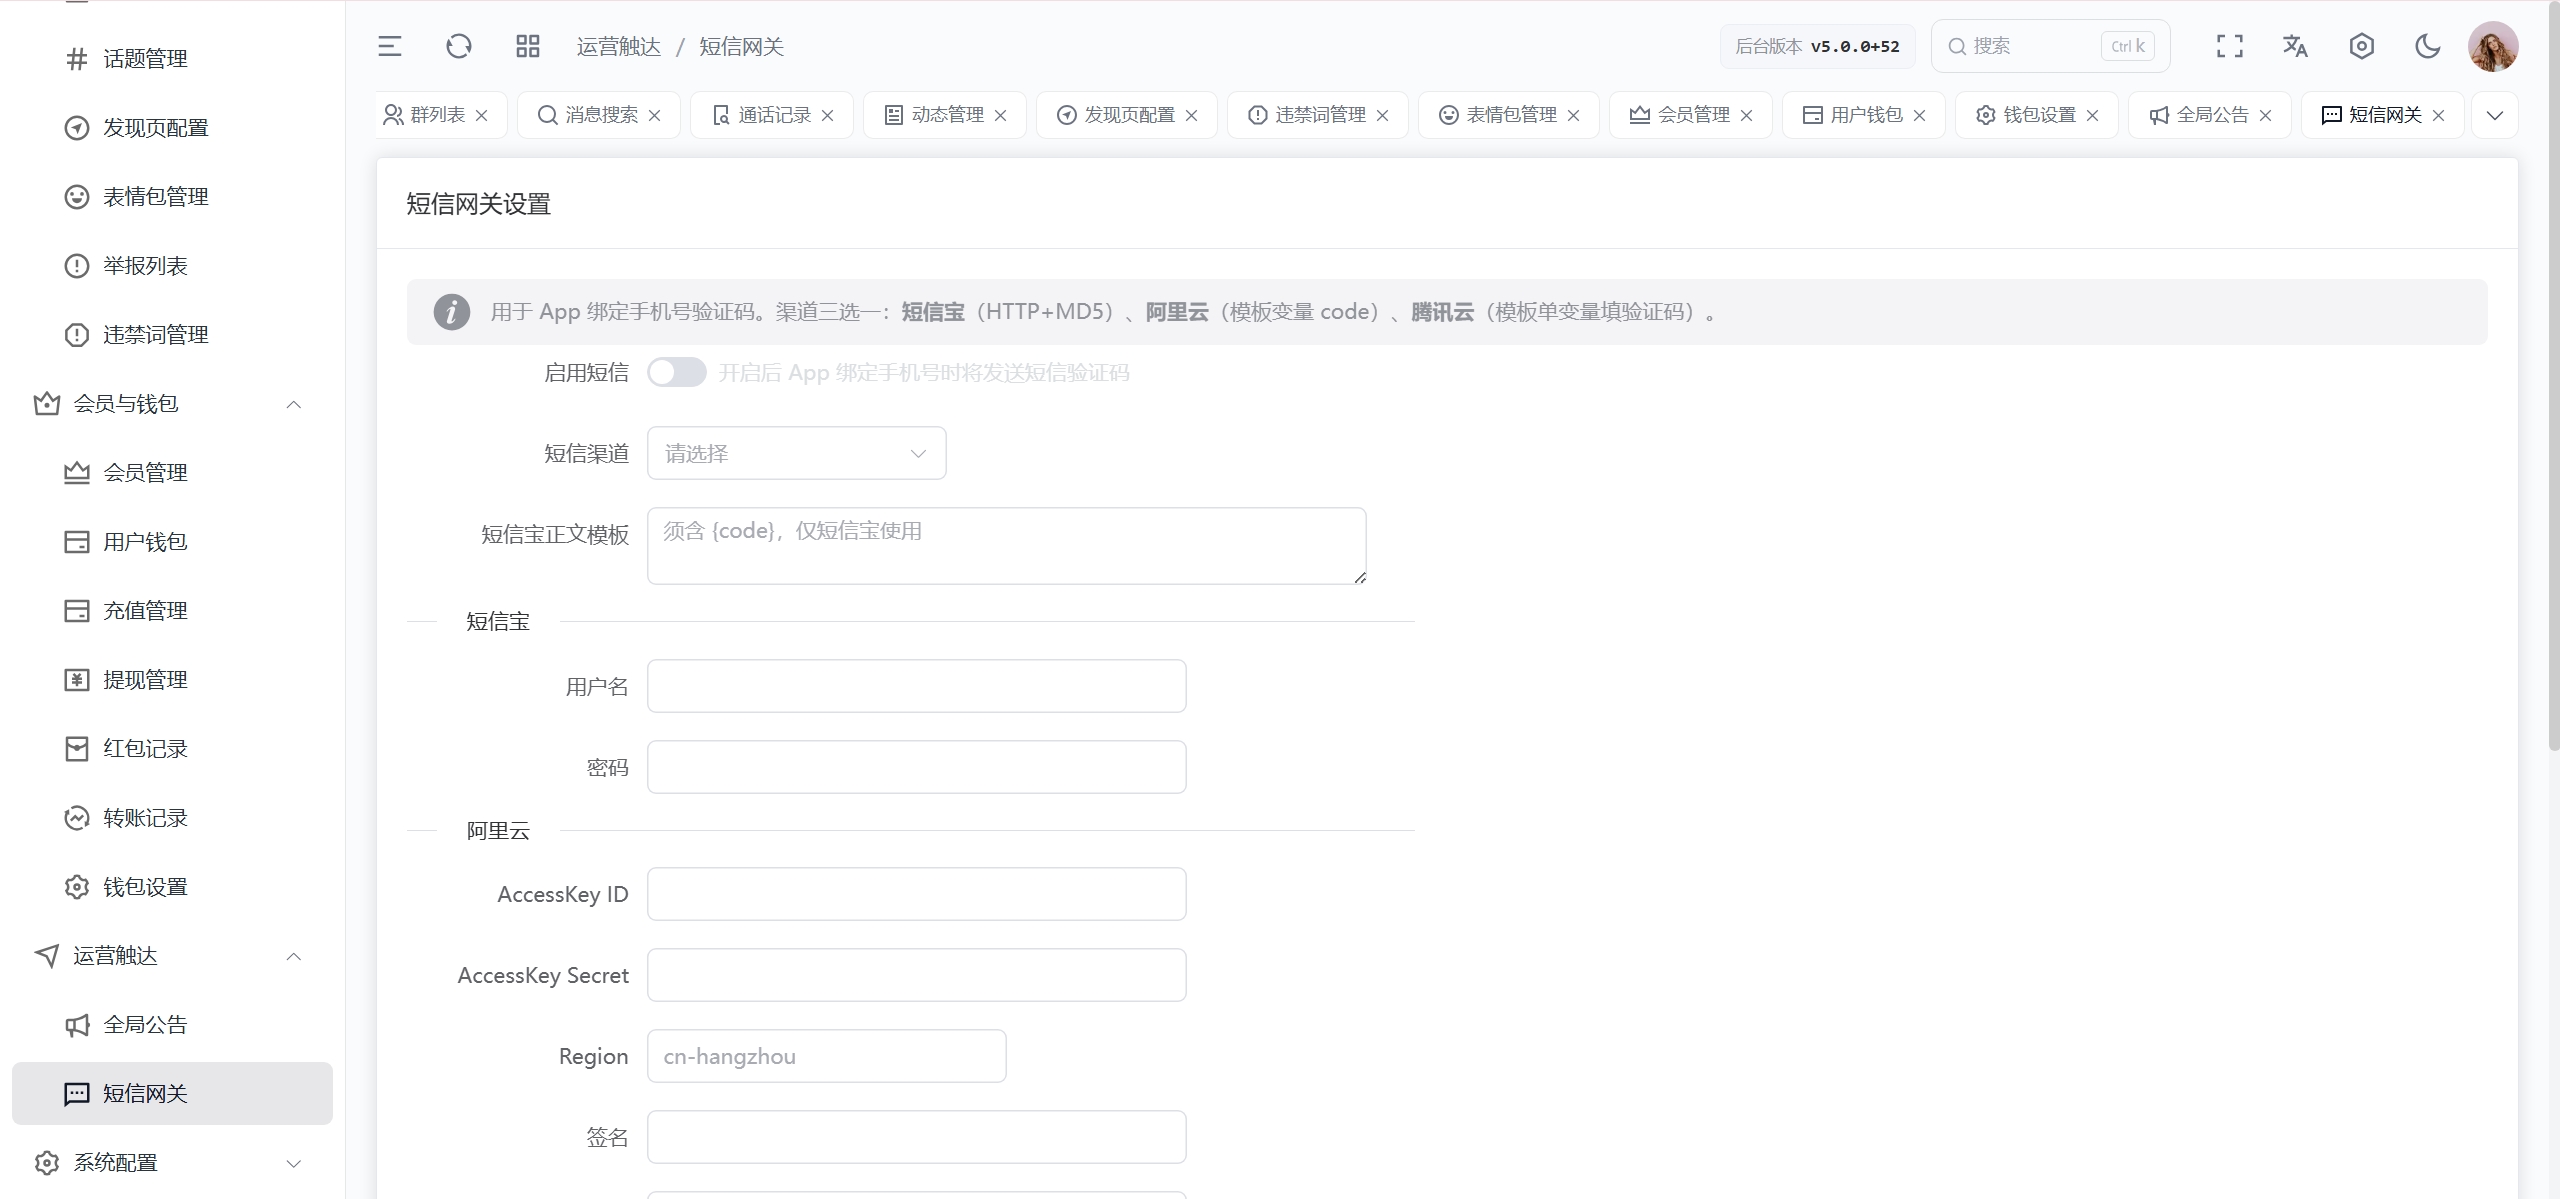Open 发现页配置 in the sidebar
Viewport: 2560px width, 1199px height.
tap(172, 128)
